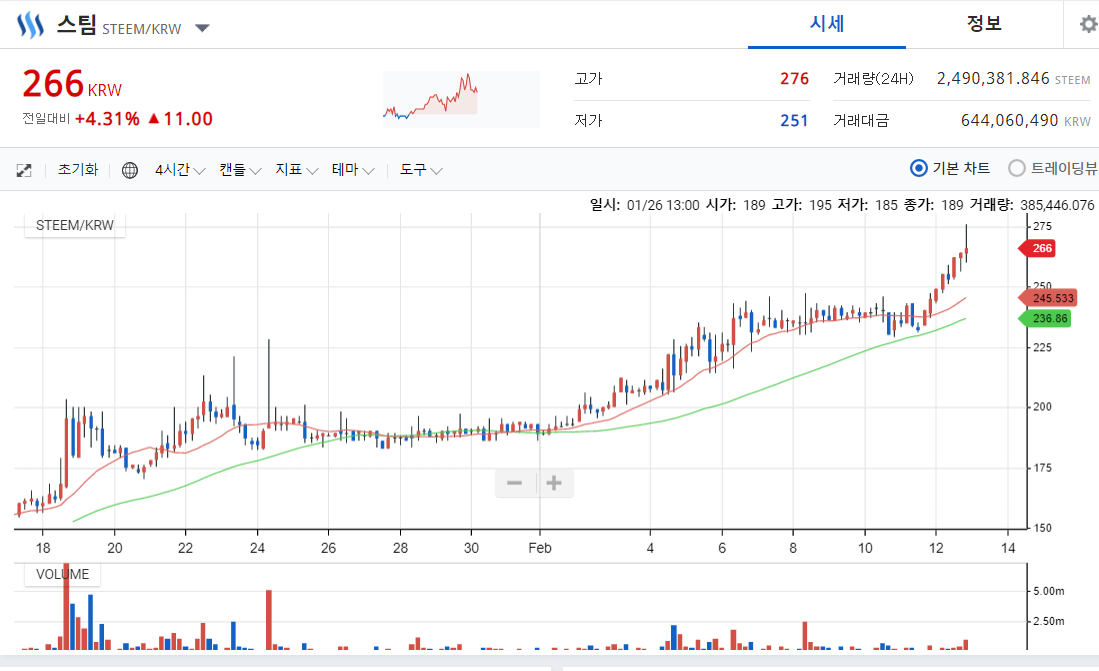Click the 거래량(24H) value 2,490,381.846

pyautogui.click(x=992, y=79)
